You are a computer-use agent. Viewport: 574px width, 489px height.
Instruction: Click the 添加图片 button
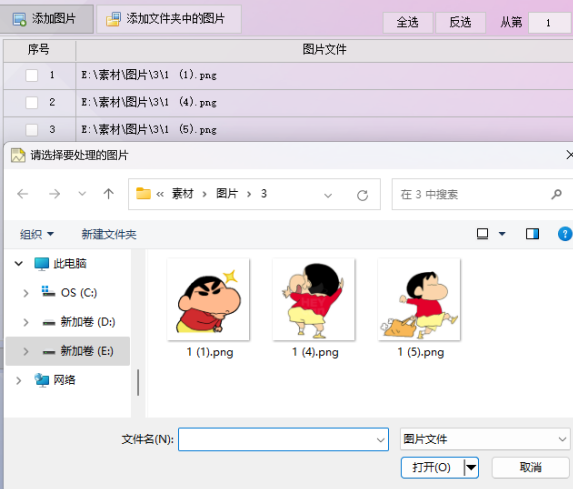point(46,19)
